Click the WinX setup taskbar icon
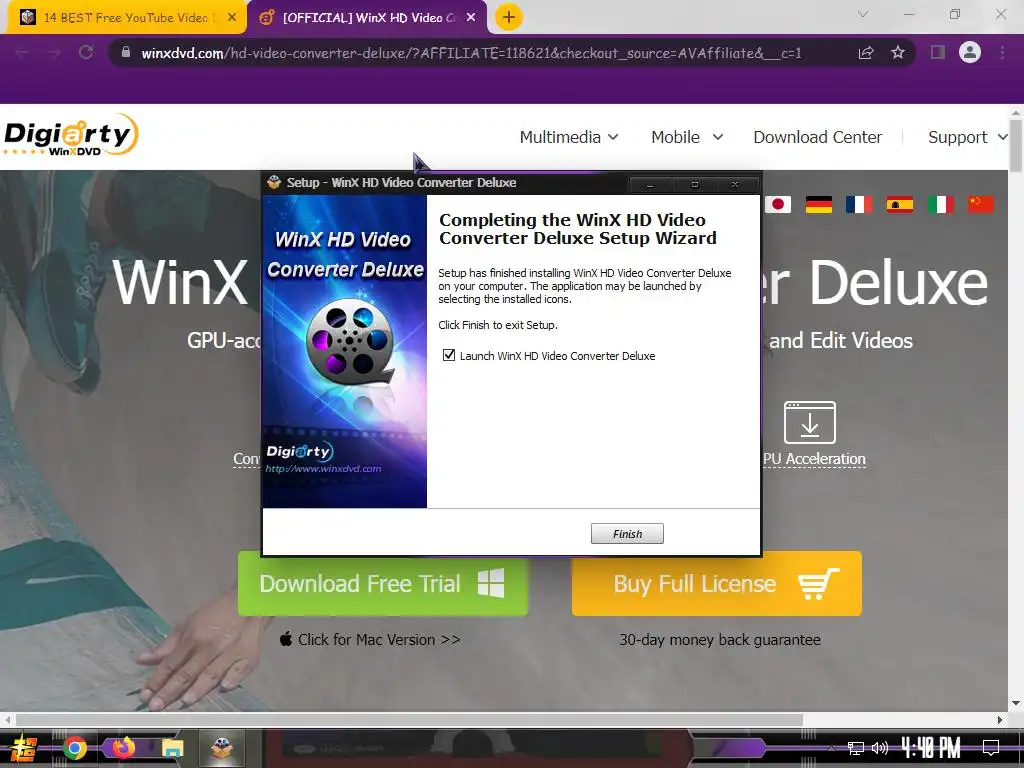Viewport: 1024px width, 768px height. pyautogui.click(x=222, y=748)
